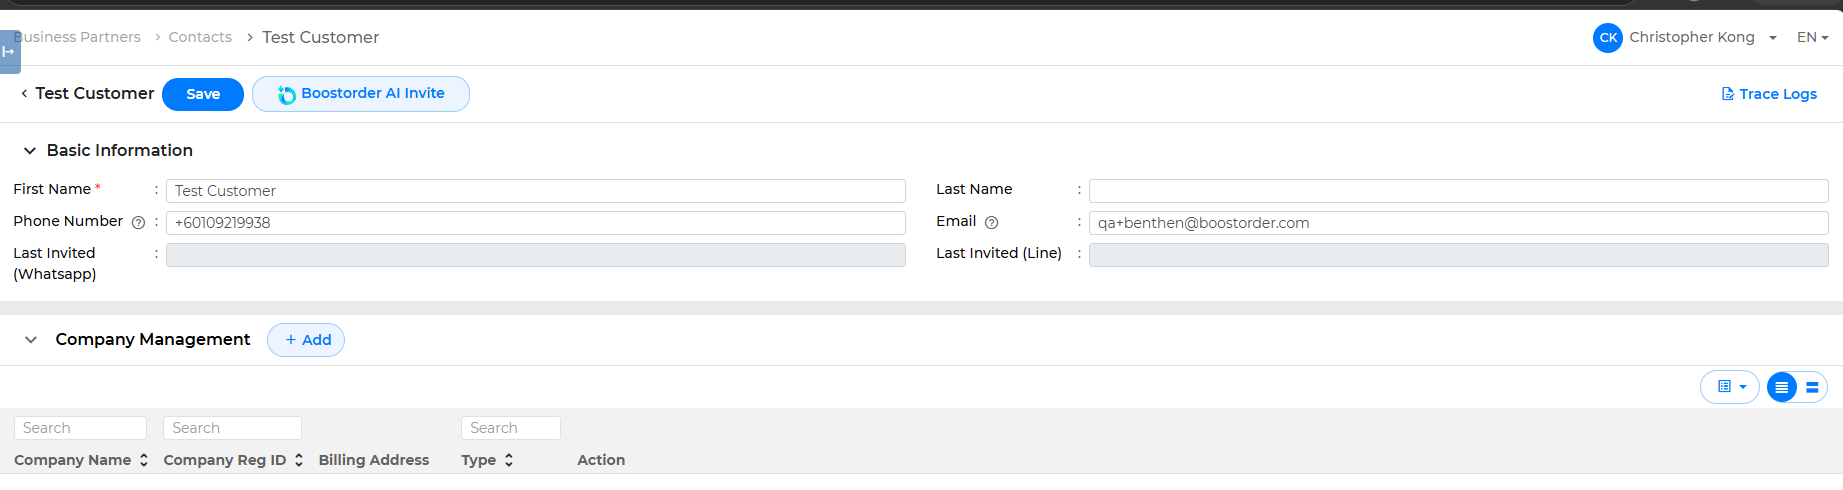
Task: Open the EN language dropdown
Action: (1812, 38)
